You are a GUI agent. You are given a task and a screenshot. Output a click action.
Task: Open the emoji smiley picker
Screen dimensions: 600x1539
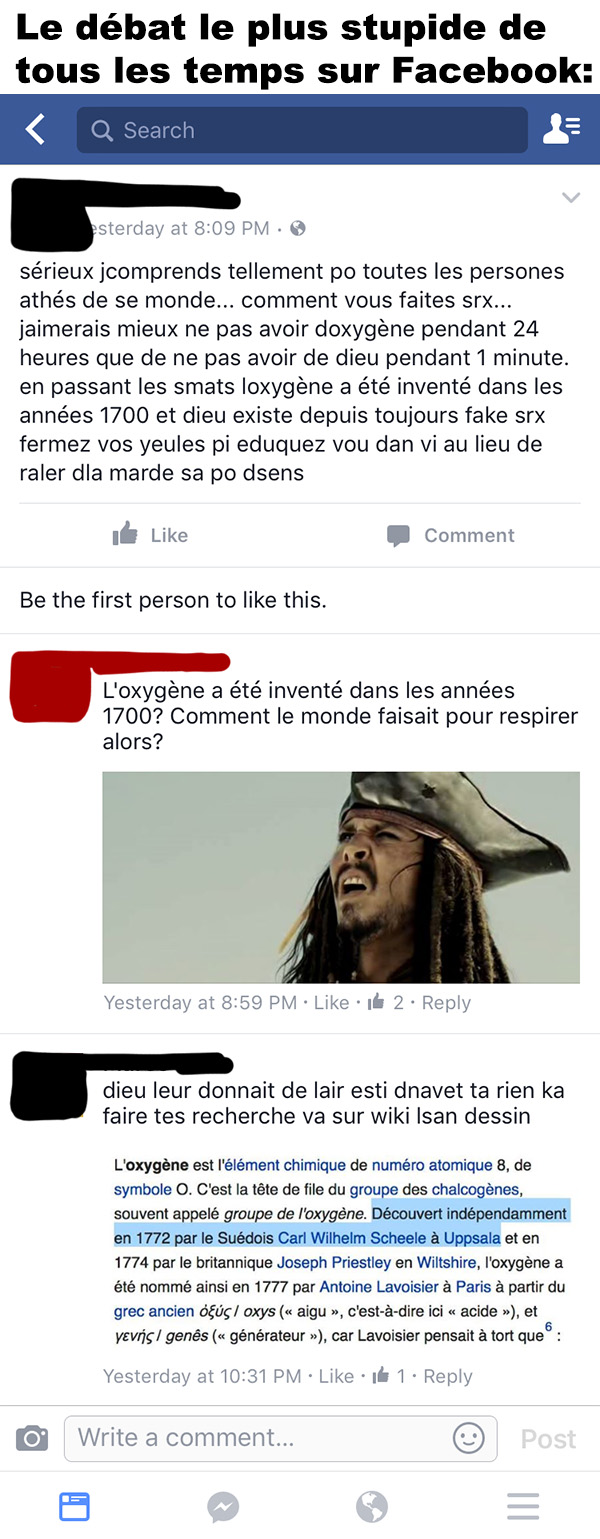click(x=468, y=1438)
